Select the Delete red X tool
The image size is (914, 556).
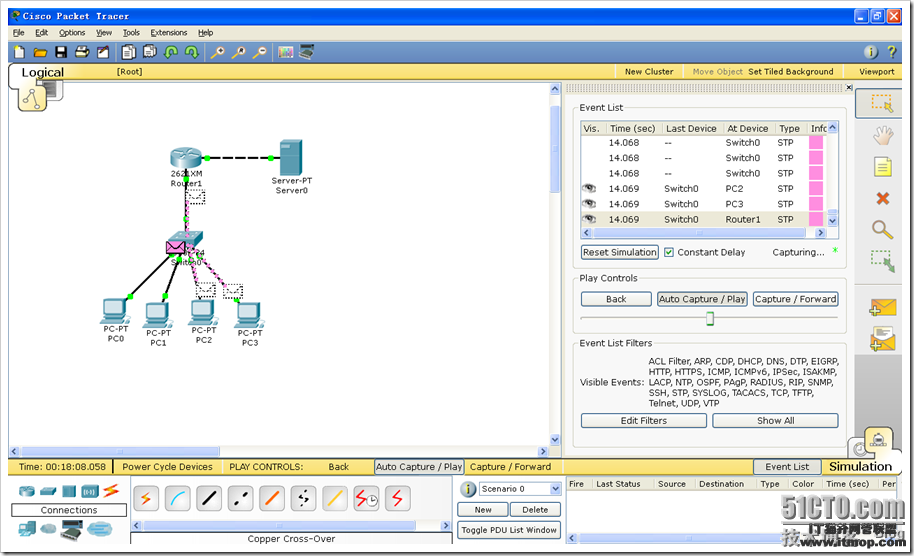tap(883, 198)
